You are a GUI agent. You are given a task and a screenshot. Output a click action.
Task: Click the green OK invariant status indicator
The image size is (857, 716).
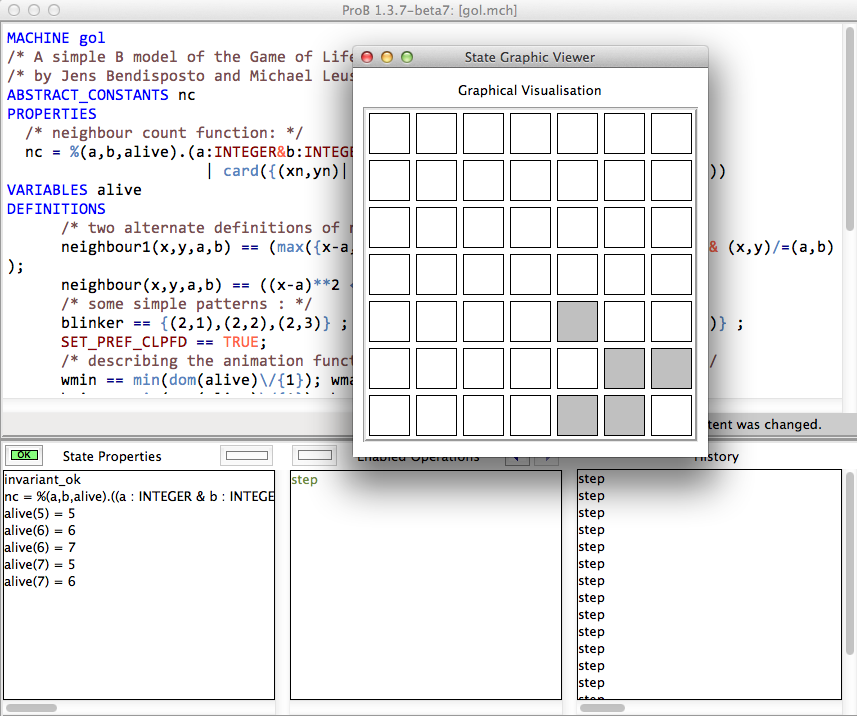[x=24, y=455]
